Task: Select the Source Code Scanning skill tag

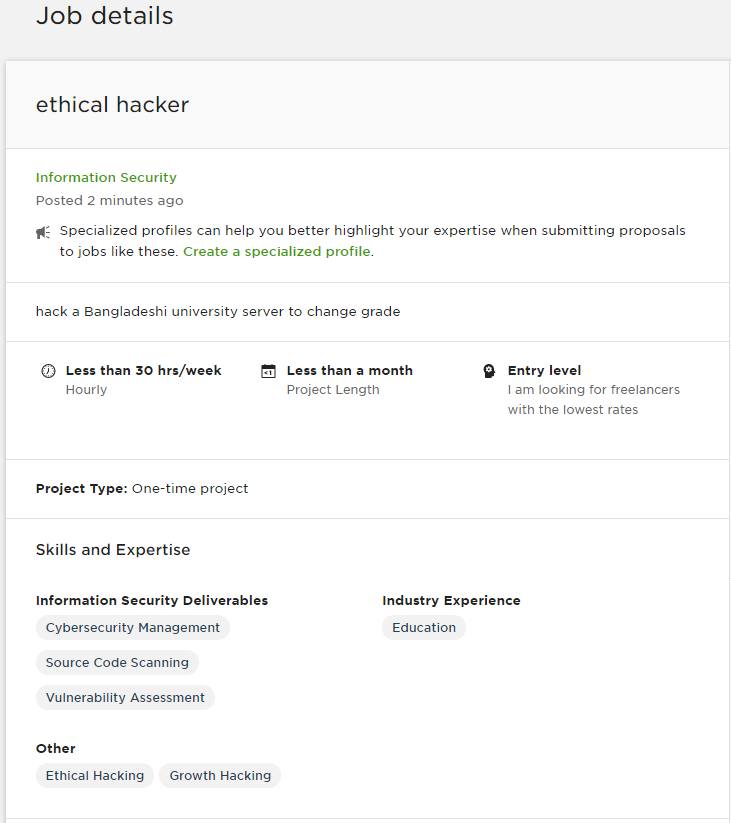Action: [117, 662]
